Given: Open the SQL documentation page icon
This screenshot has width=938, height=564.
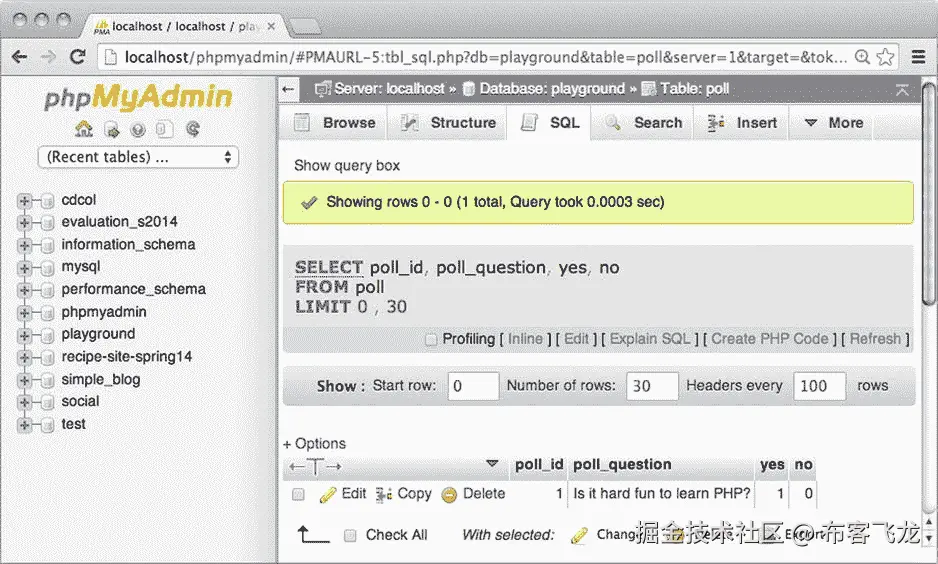Looking at the screenshot, I should (165, 129).
